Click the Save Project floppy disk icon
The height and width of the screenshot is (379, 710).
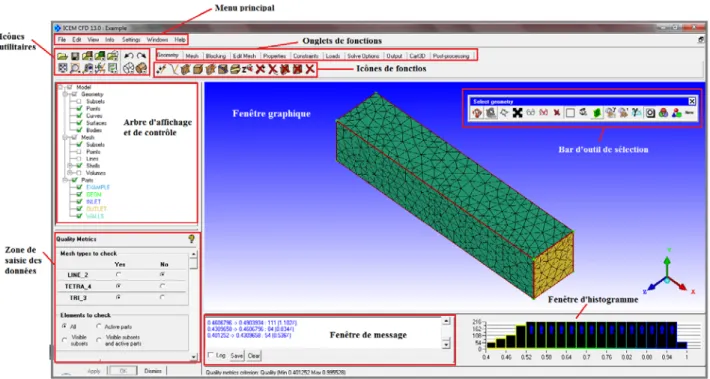pos(75,57)
